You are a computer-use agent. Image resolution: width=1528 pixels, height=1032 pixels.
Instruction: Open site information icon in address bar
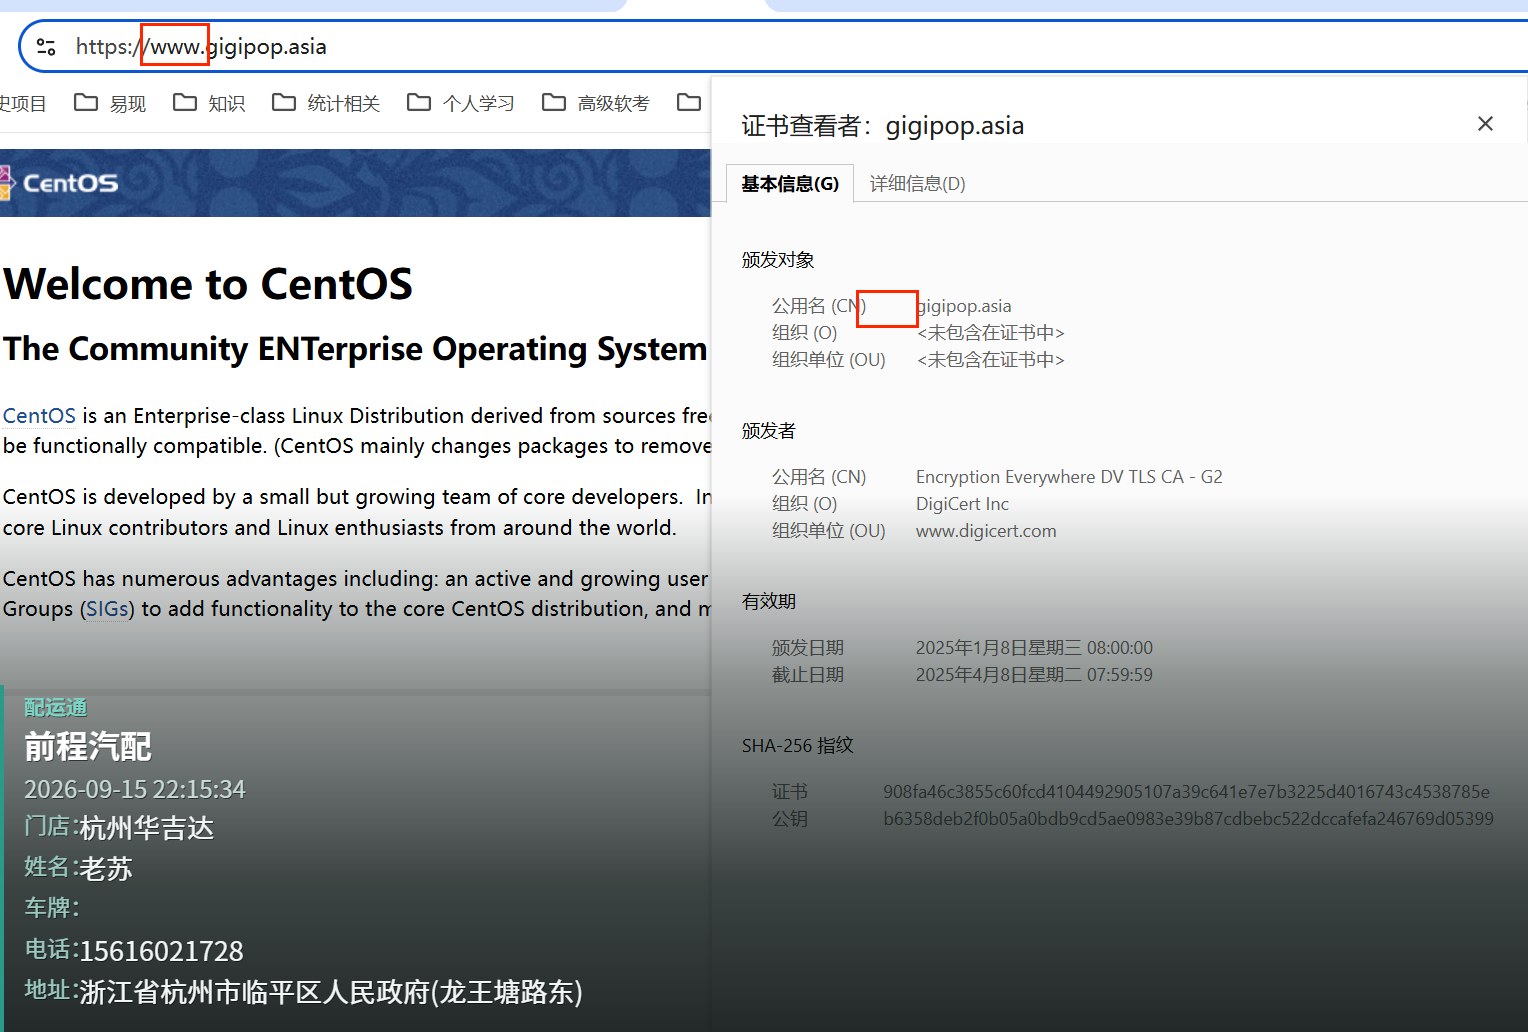point(46,47)
